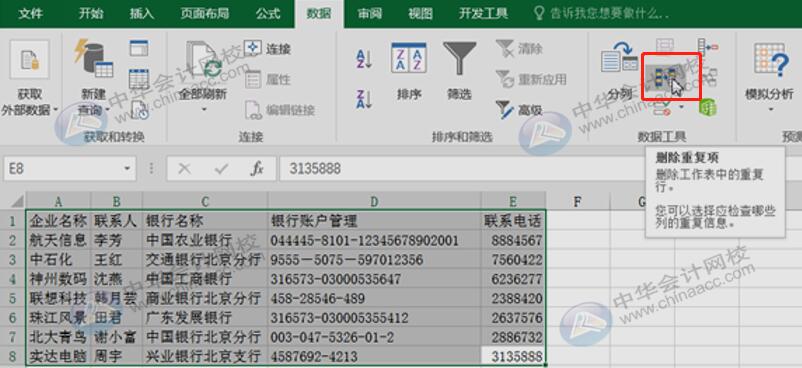Switch to the 公式 formulas tab
802x368 pixels.
coord(269,14)
